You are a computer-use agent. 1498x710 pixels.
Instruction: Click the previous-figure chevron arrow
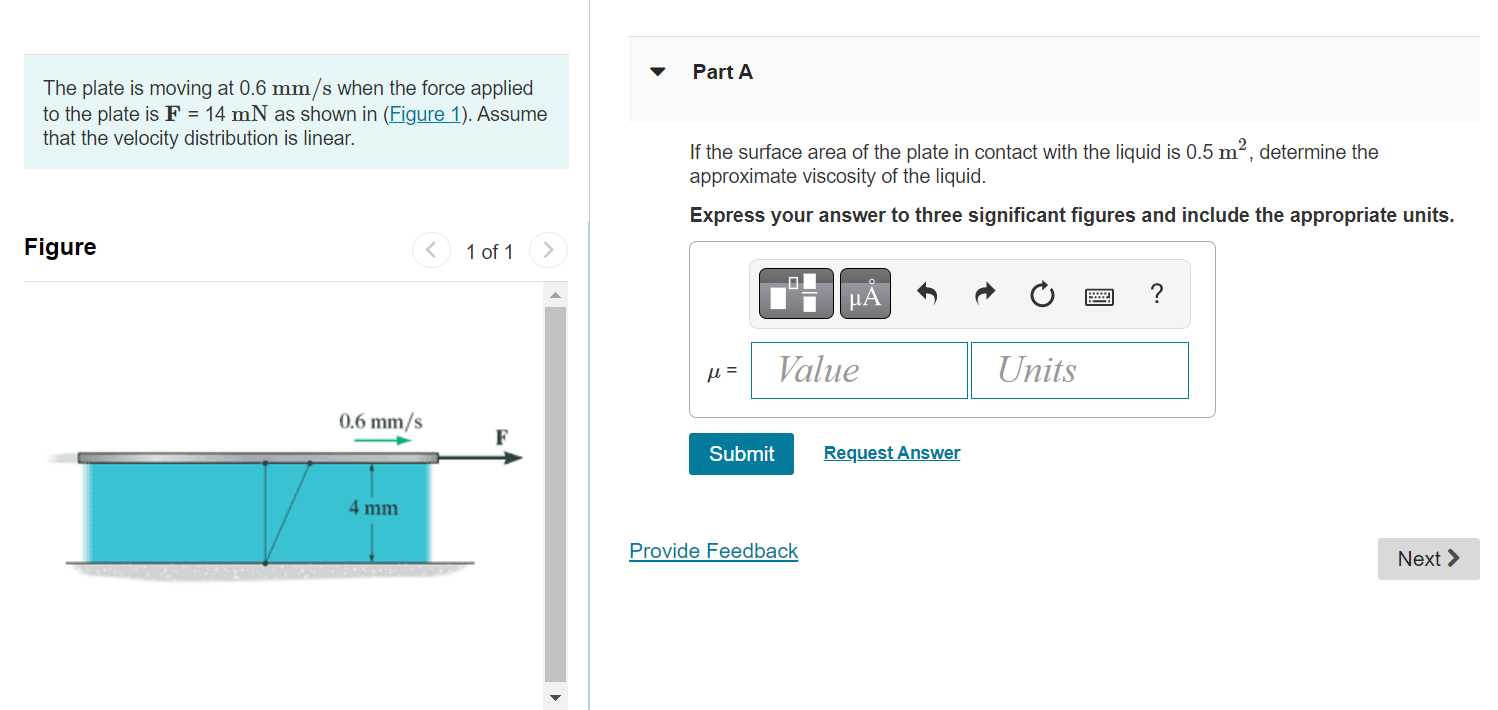point(431,250)
